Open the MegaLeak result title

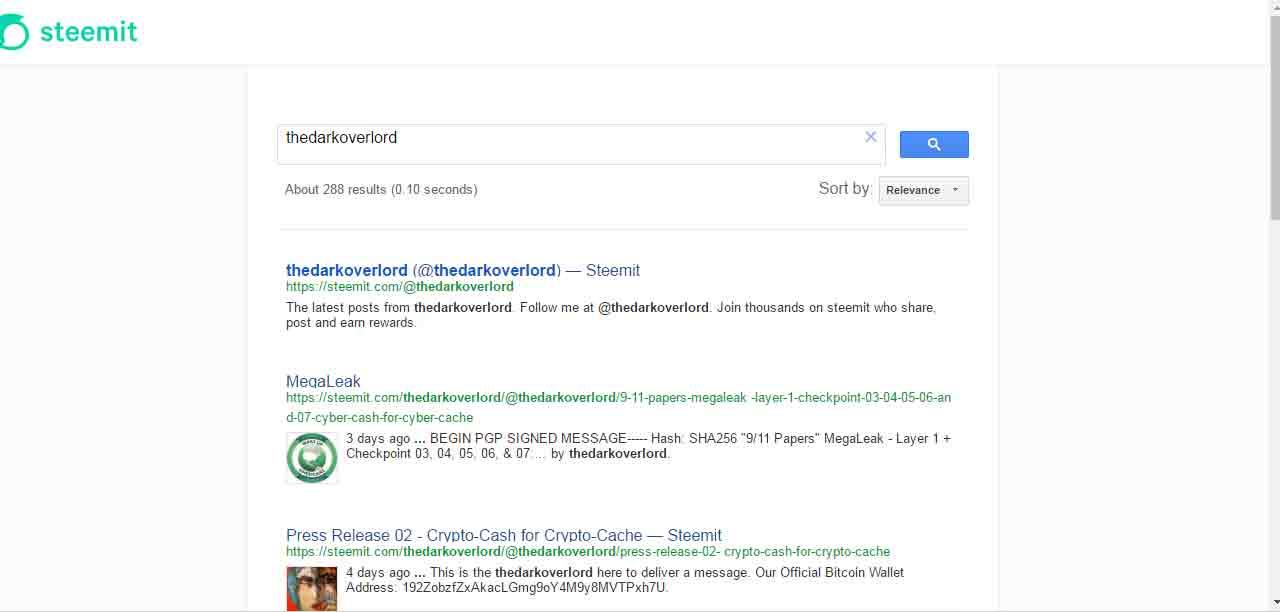[323, 381]
